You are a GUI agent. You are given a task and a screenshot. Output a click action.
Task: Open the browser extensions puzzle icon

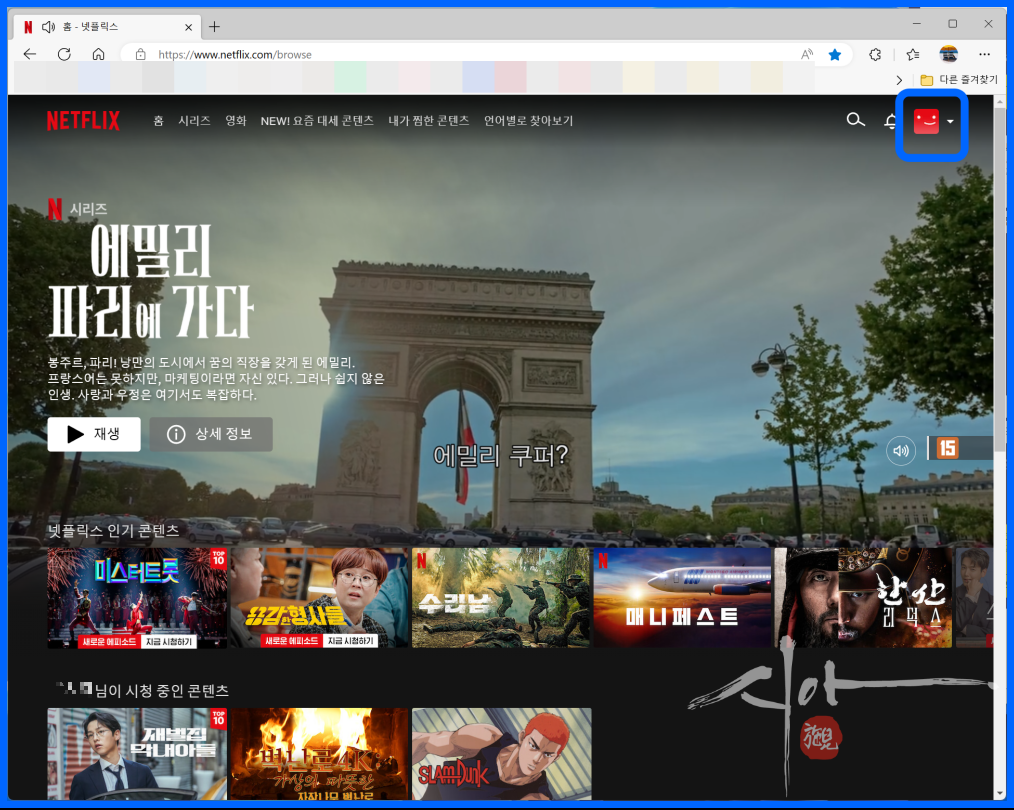875,54
